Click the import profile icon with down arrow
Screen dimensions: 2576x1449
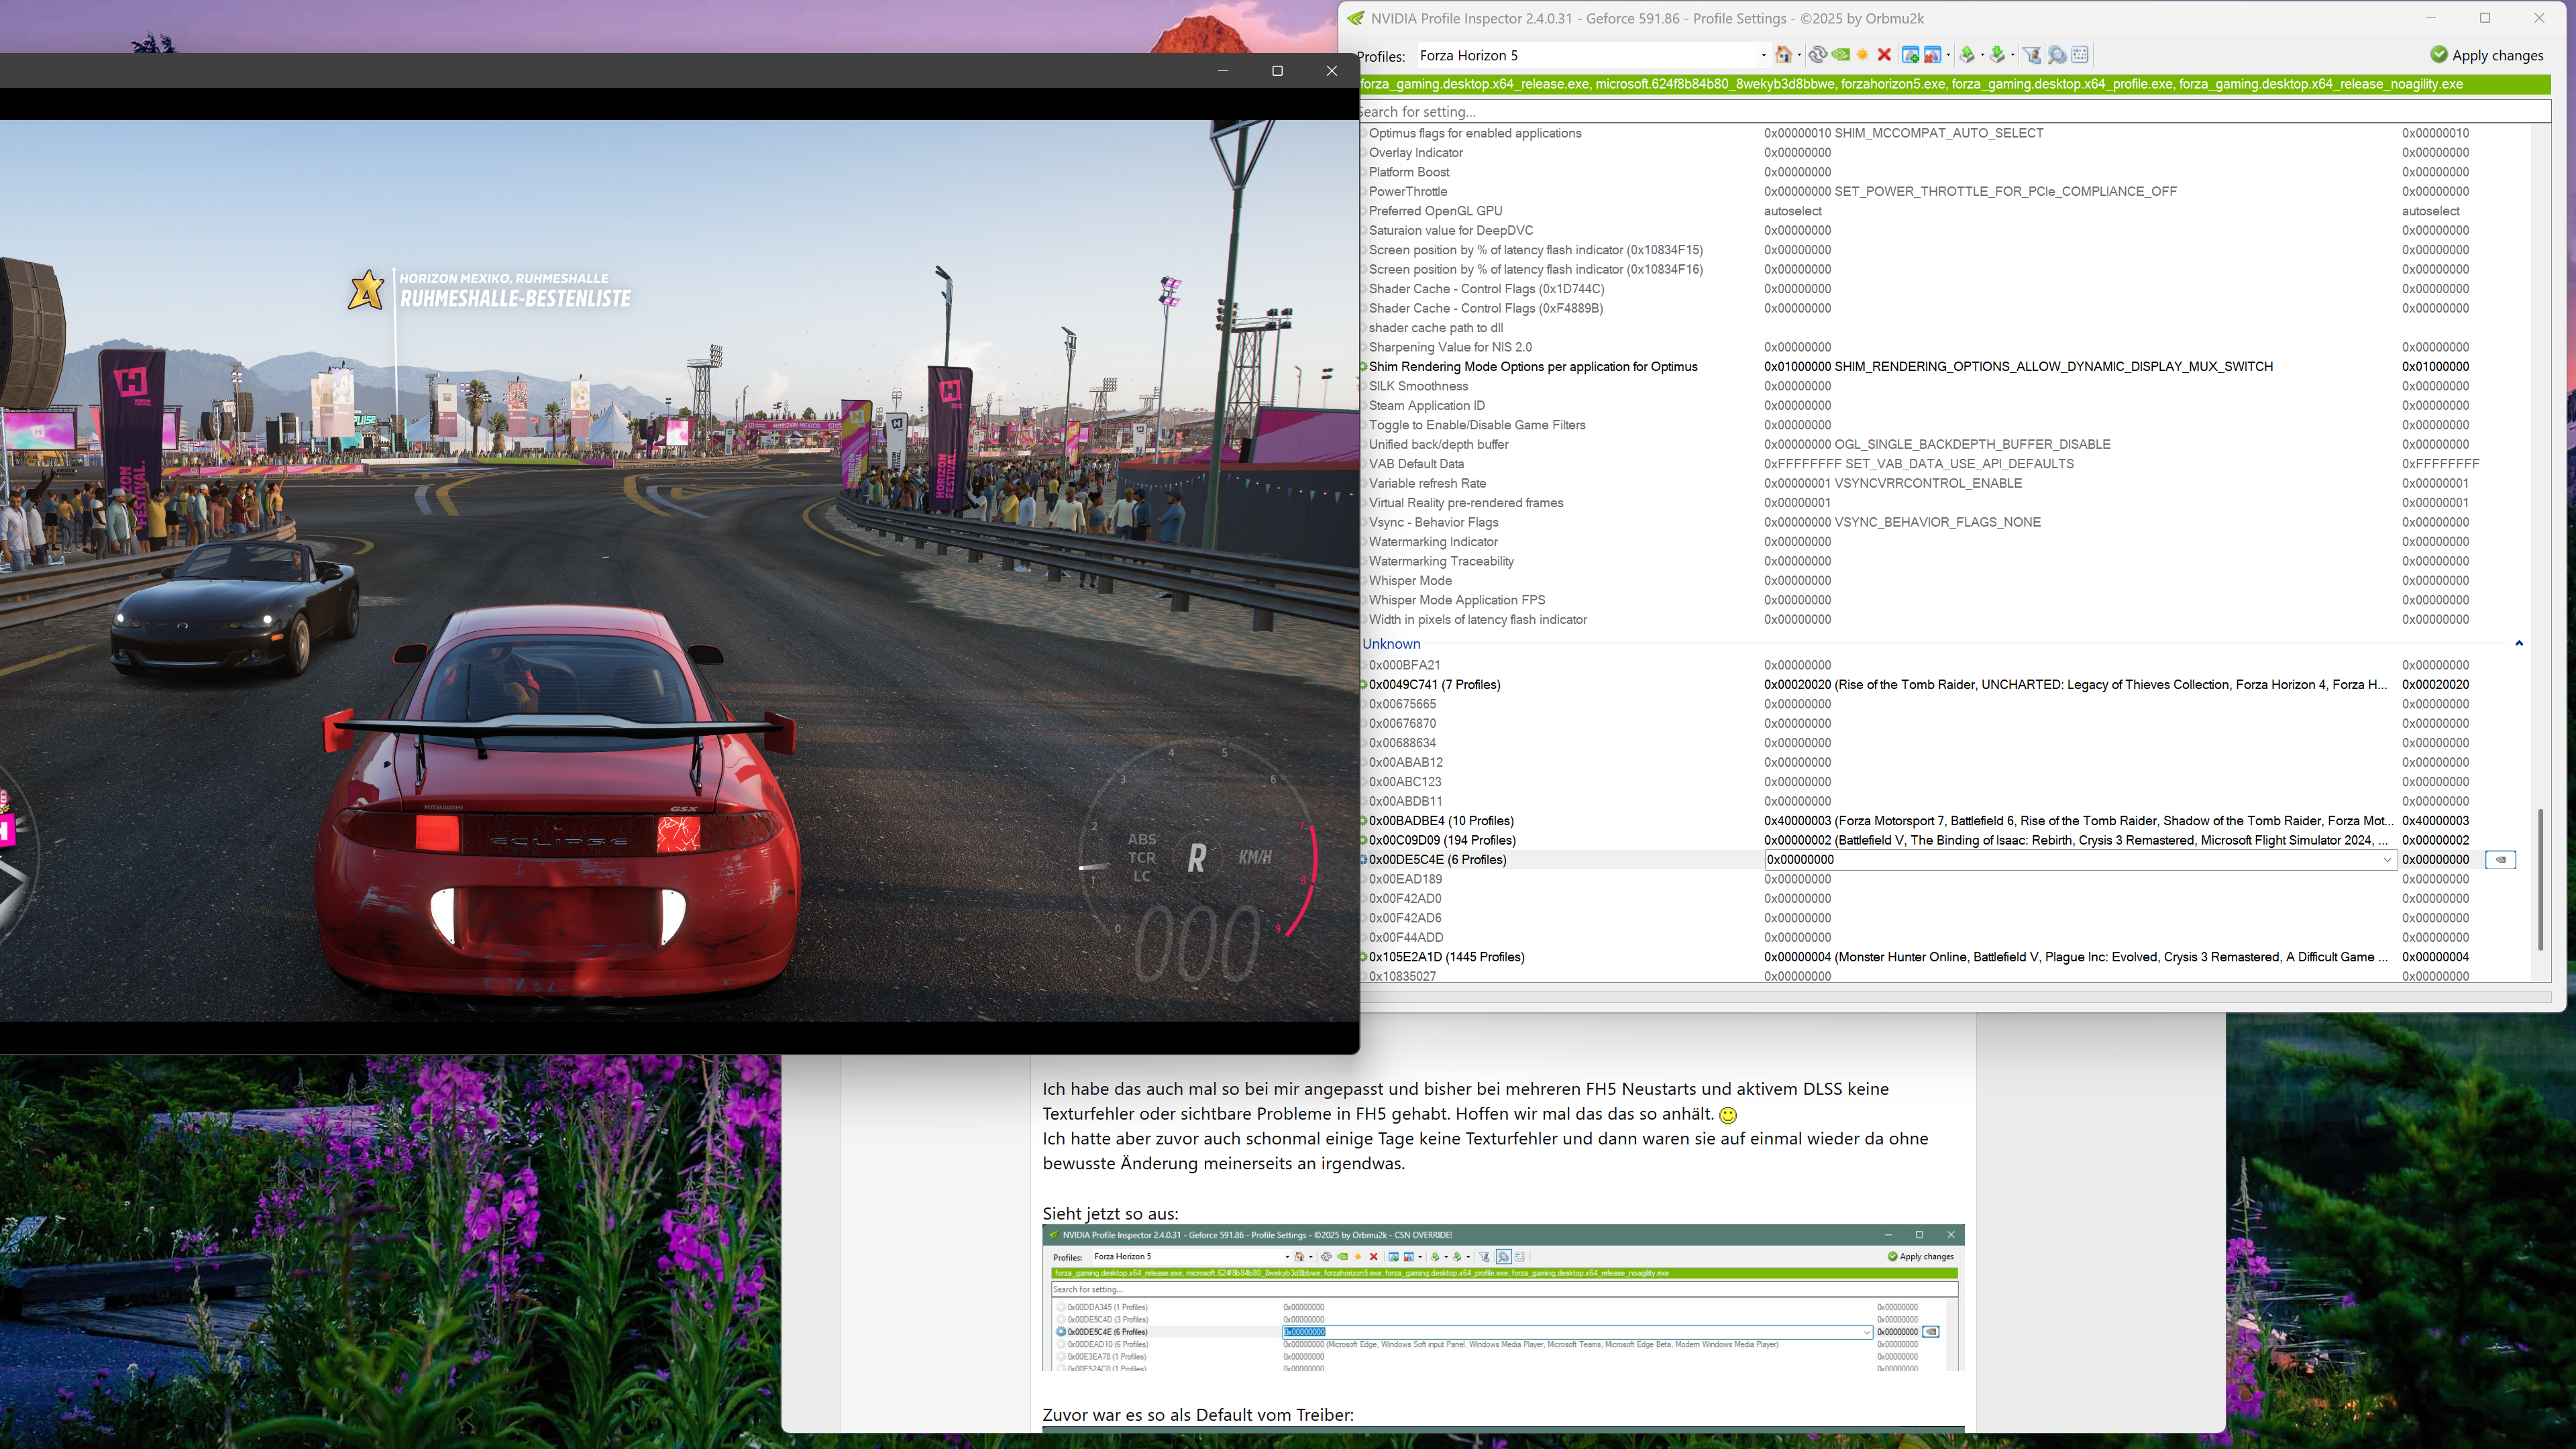[1997, 55]
